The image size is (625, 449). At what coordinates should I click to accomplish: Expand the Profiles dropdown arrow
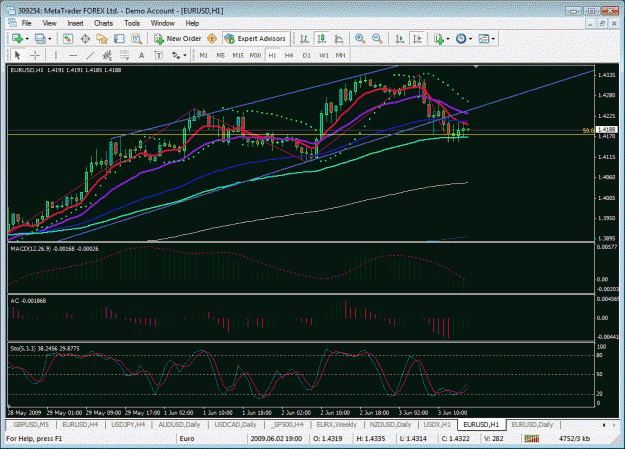point(50,39)
